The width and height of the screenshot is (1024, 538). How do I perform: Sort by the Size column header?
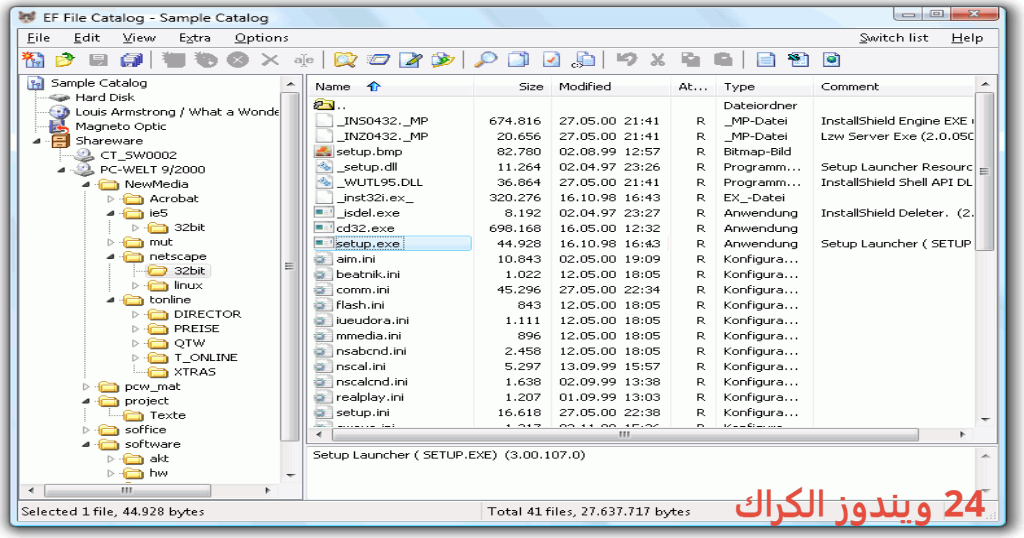pyautogui.click(x=512, y=86)
